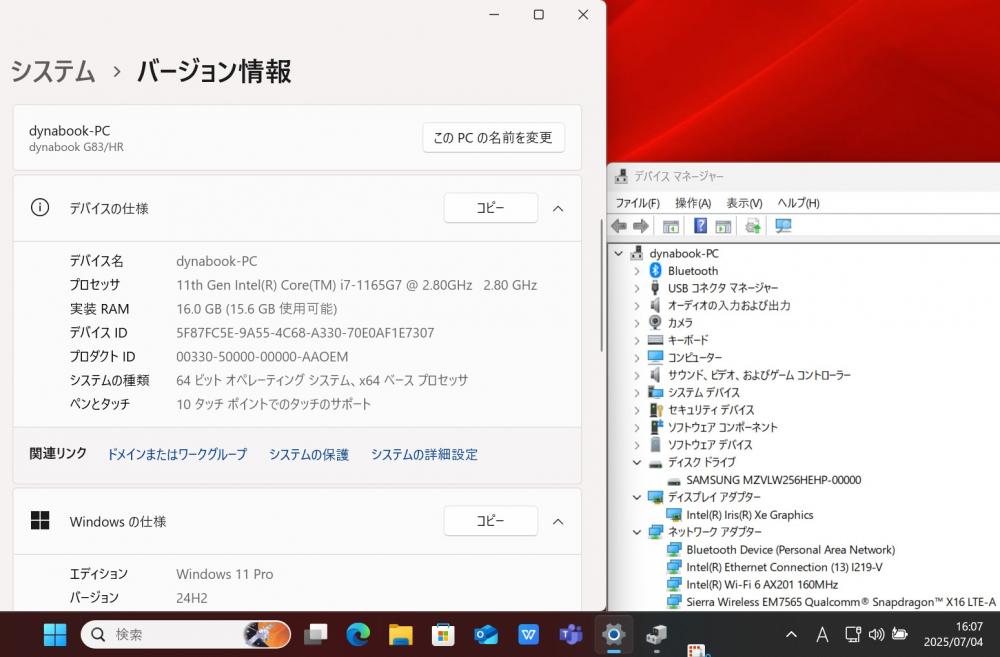1000x657 pixels.
Task: Show hidden system tray icons
Action: [791, 635]
